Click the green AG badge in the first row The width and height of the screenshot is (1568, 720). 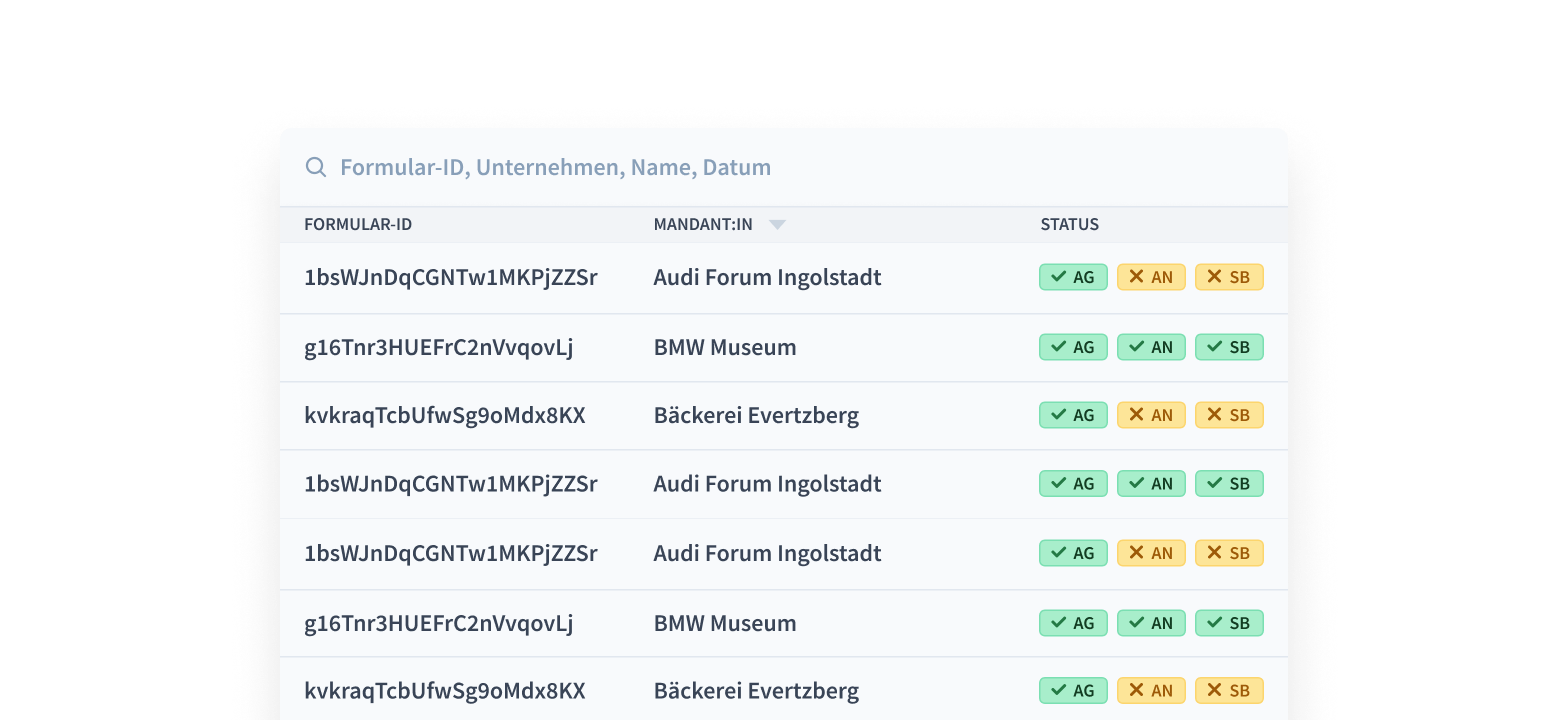[x=1073, y=277]
